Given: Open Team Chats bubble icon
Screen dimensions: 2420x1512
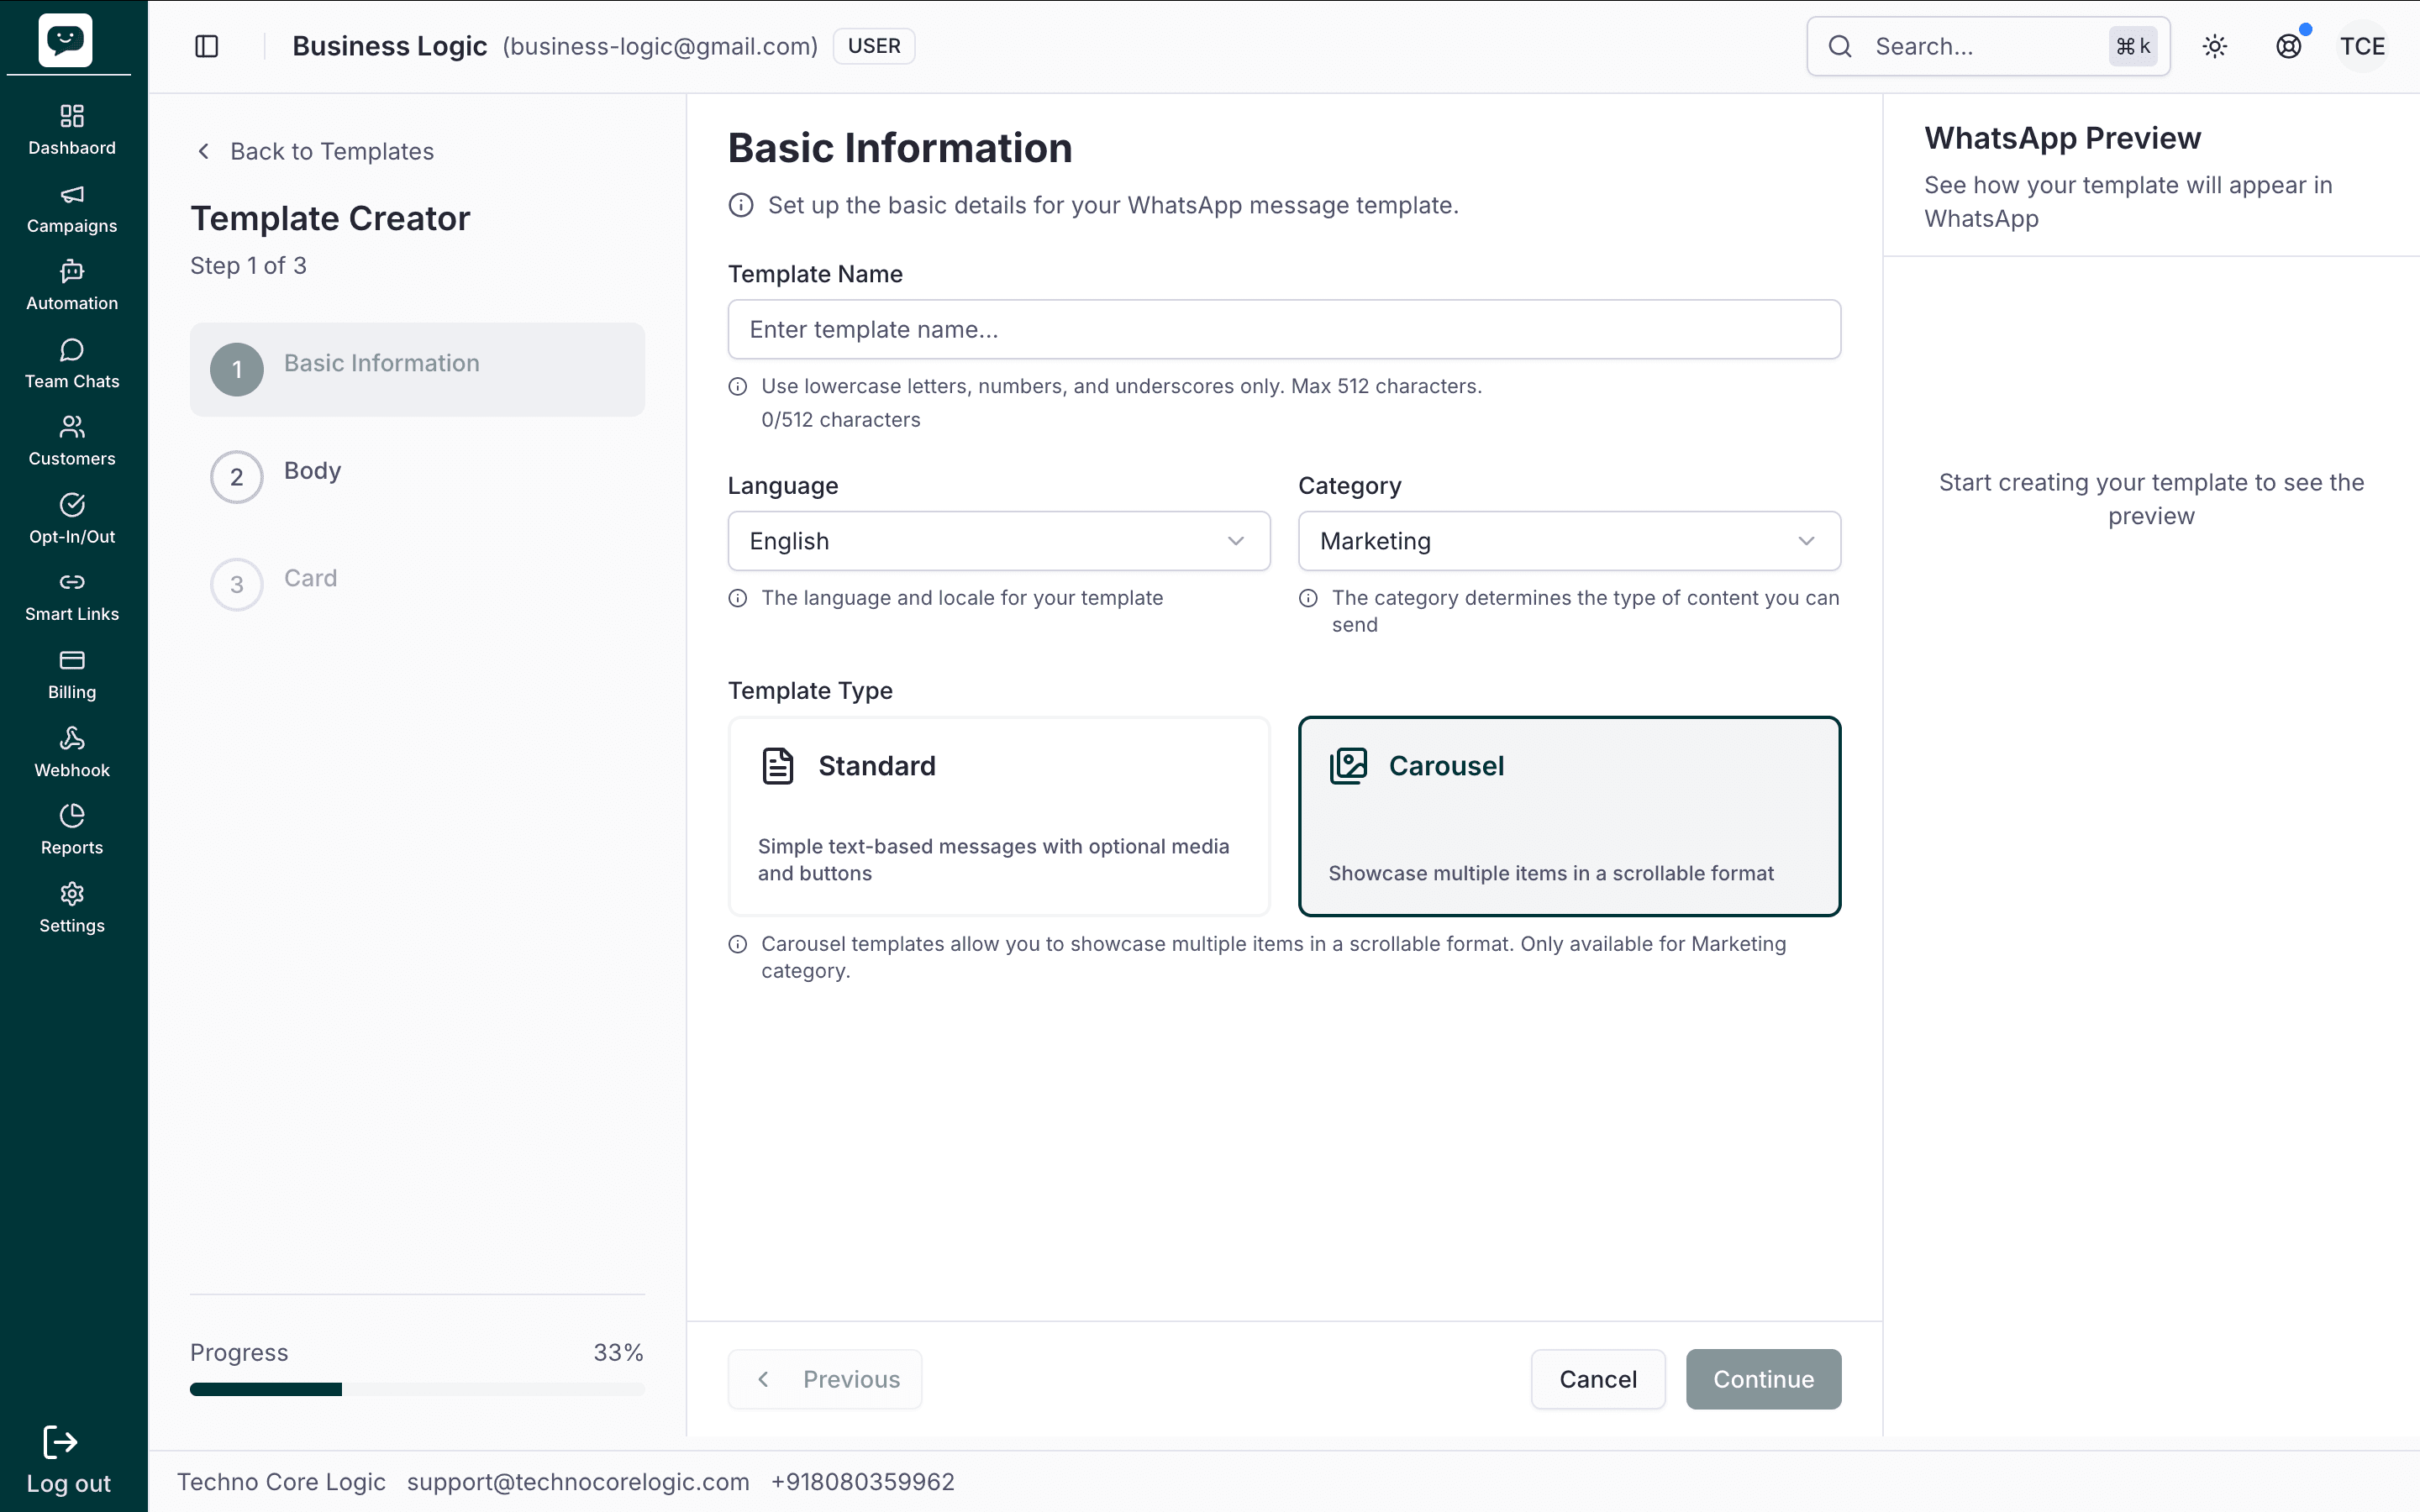Looking at the screenshot, I should [72, 349].
